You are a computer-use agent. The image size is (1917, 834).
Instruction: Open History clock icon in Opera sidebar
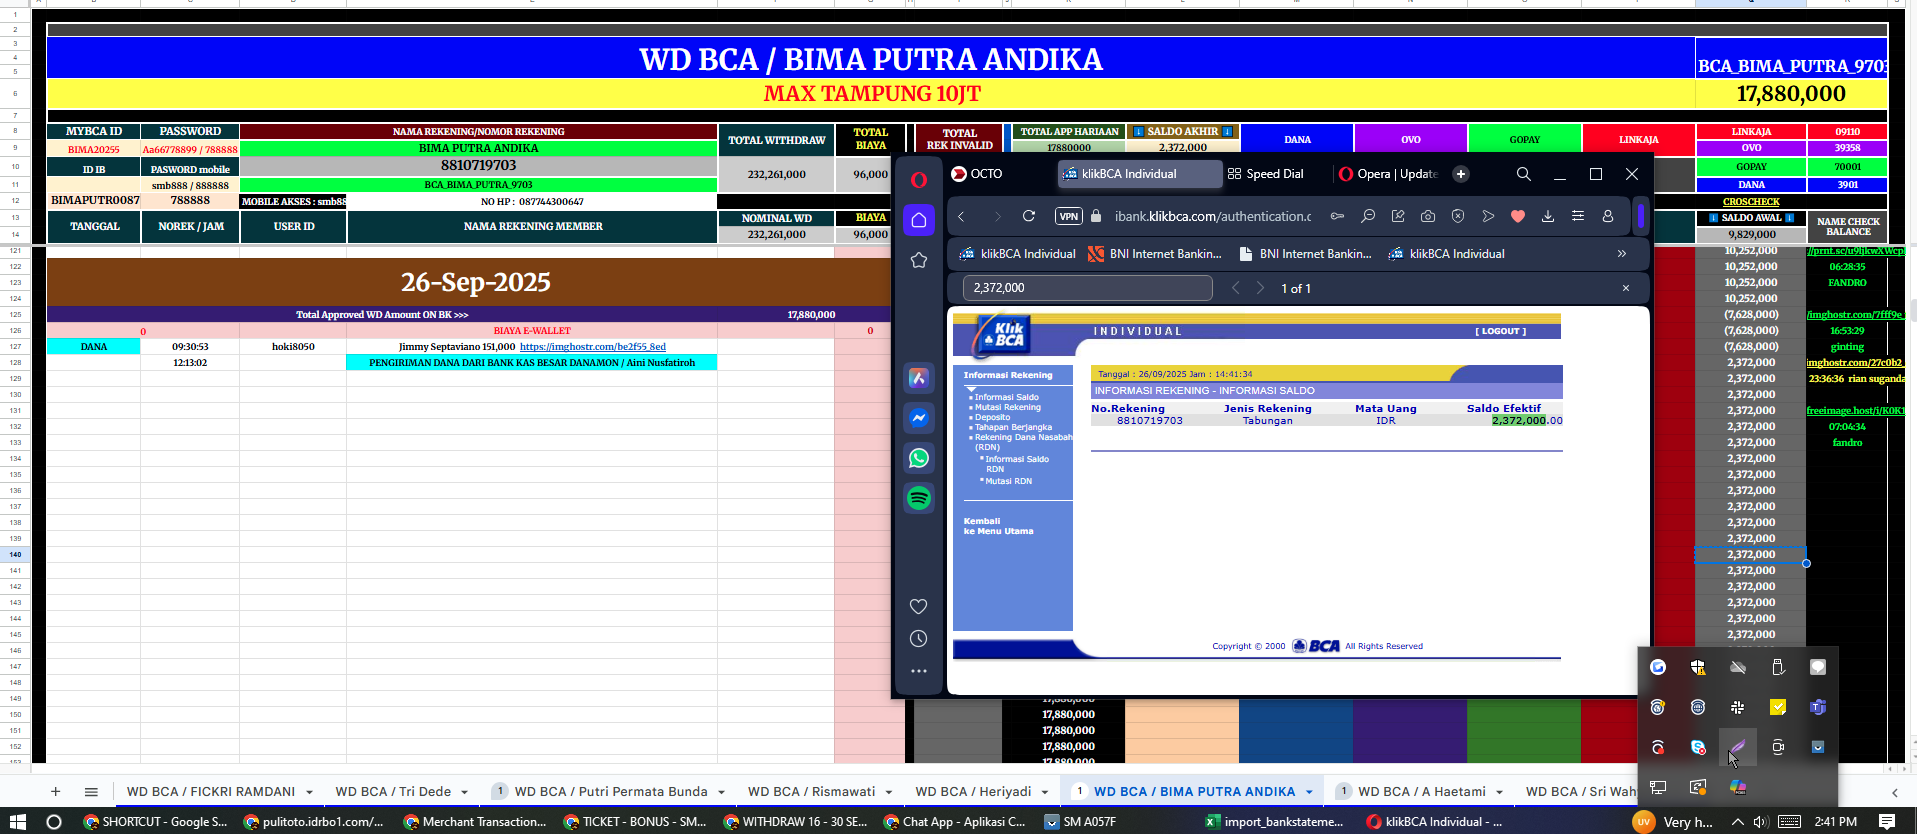918,638
